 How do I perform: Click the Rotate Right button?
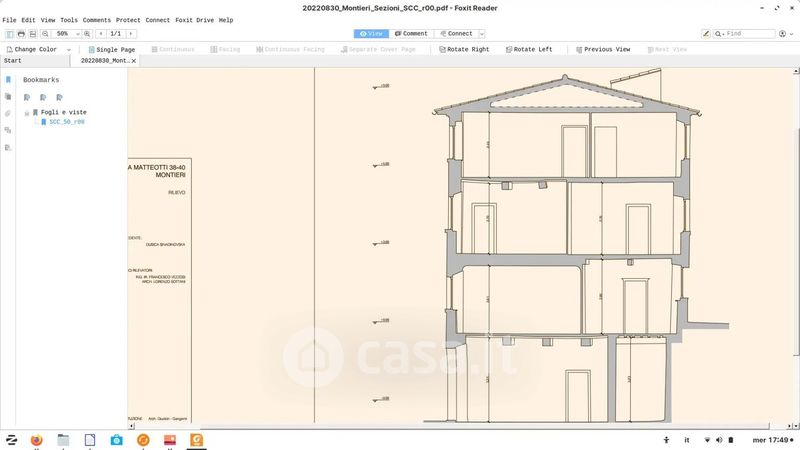[x=463, y=49]
